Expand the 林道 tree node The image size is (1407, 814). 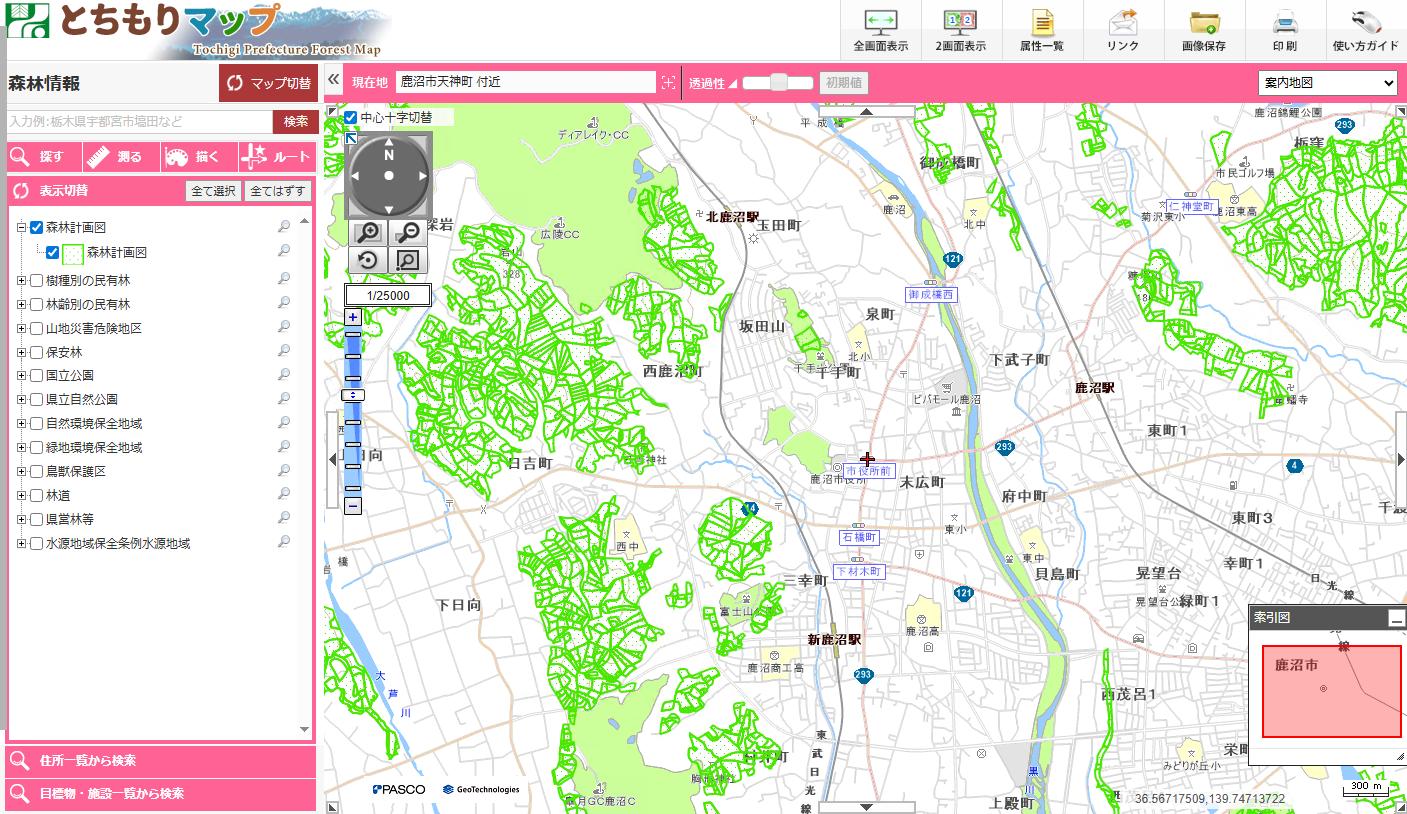click(x=21, y=495)
